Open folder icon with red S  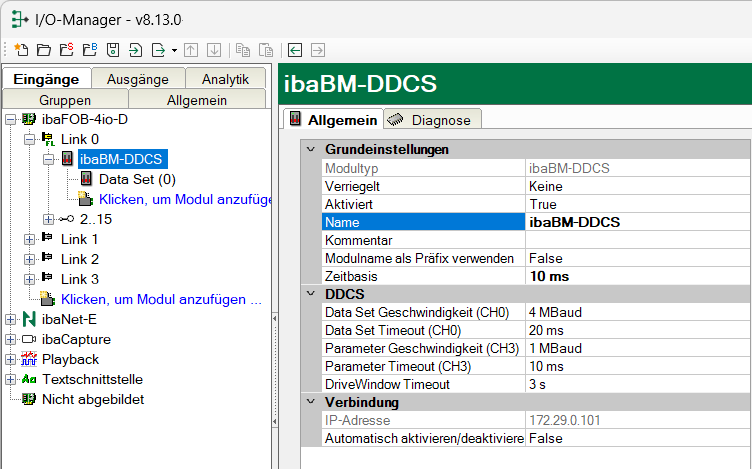pyautogui.click(x=67, y=50)
